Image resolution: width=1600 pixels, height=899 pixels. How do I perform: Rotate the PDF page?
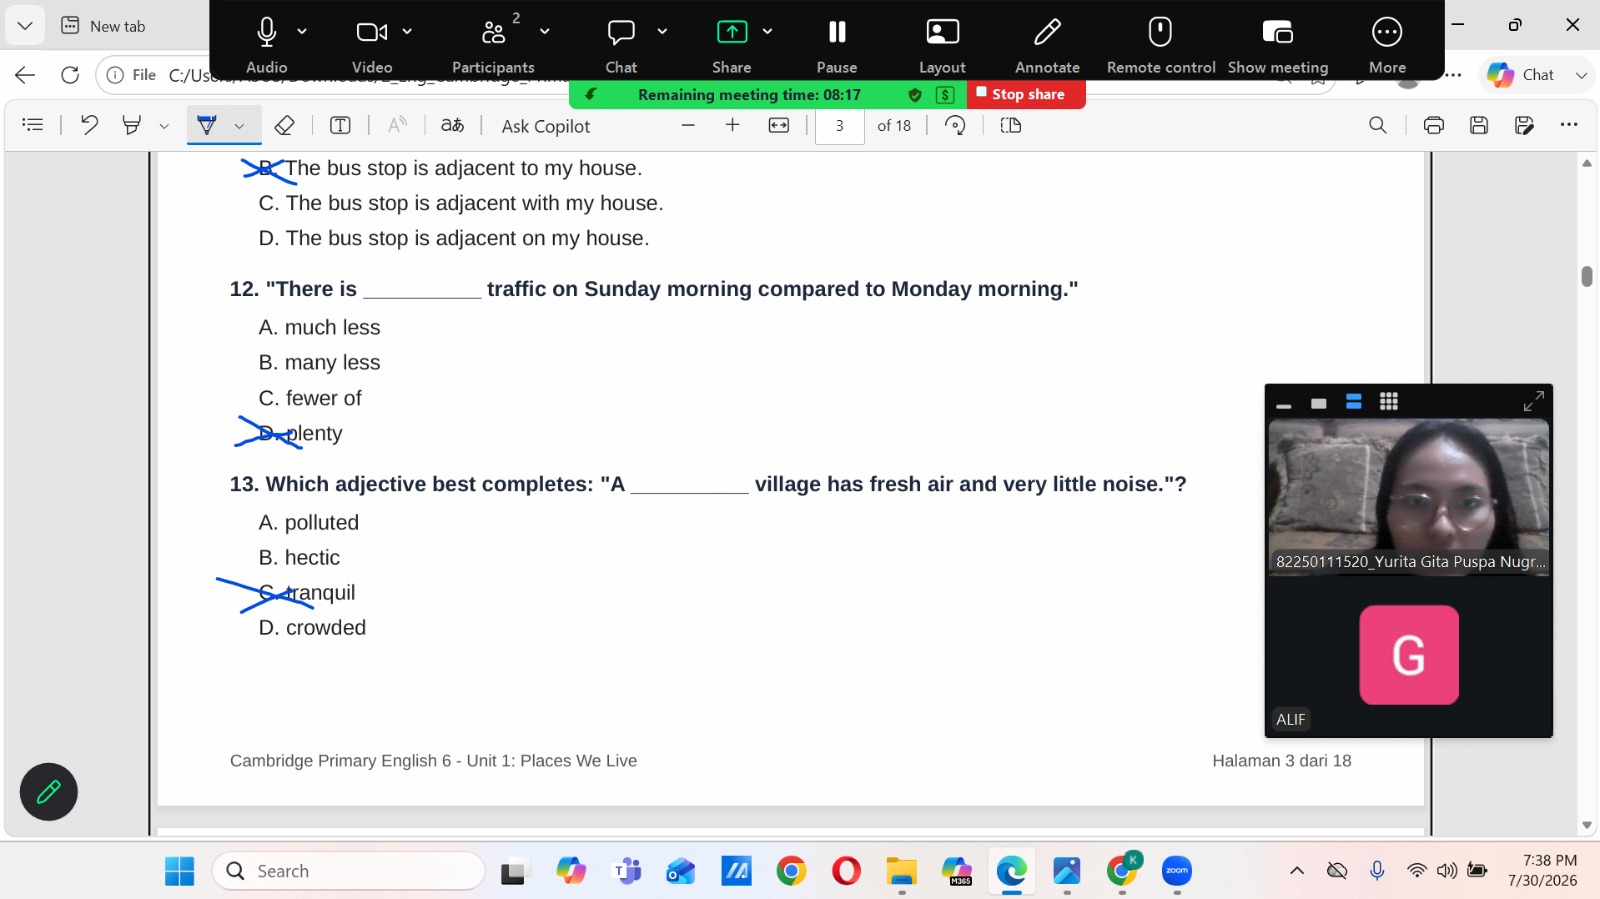click(955, 125)
